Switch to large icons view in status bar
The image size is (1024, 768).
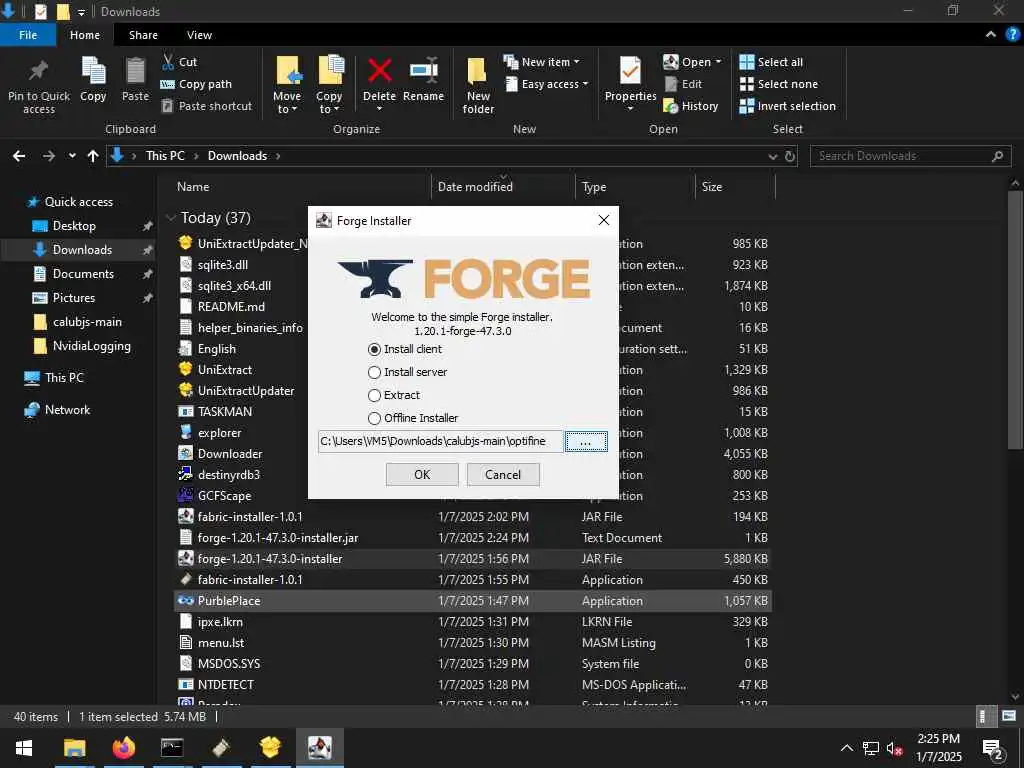click(1008, 716)
